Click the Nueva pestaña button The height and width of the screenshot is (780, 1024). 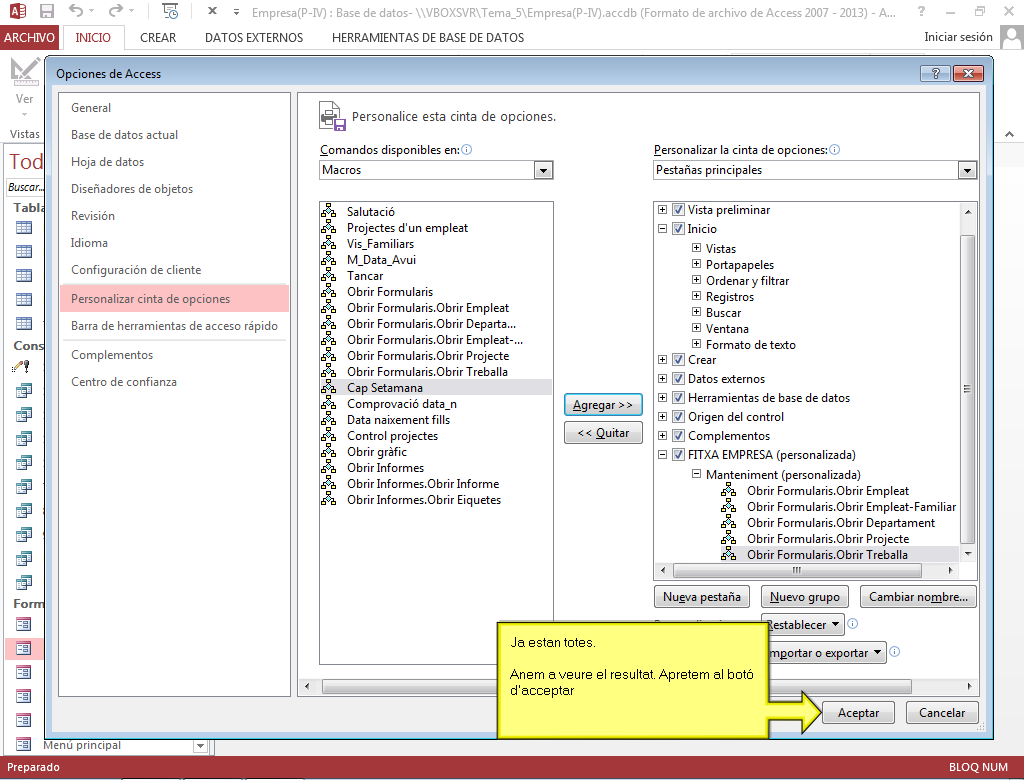[701, 596]
